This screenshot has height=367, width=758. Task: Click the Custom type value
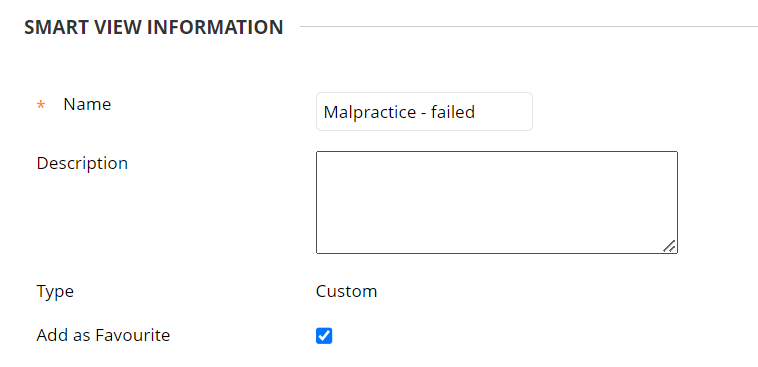[346, 292]
